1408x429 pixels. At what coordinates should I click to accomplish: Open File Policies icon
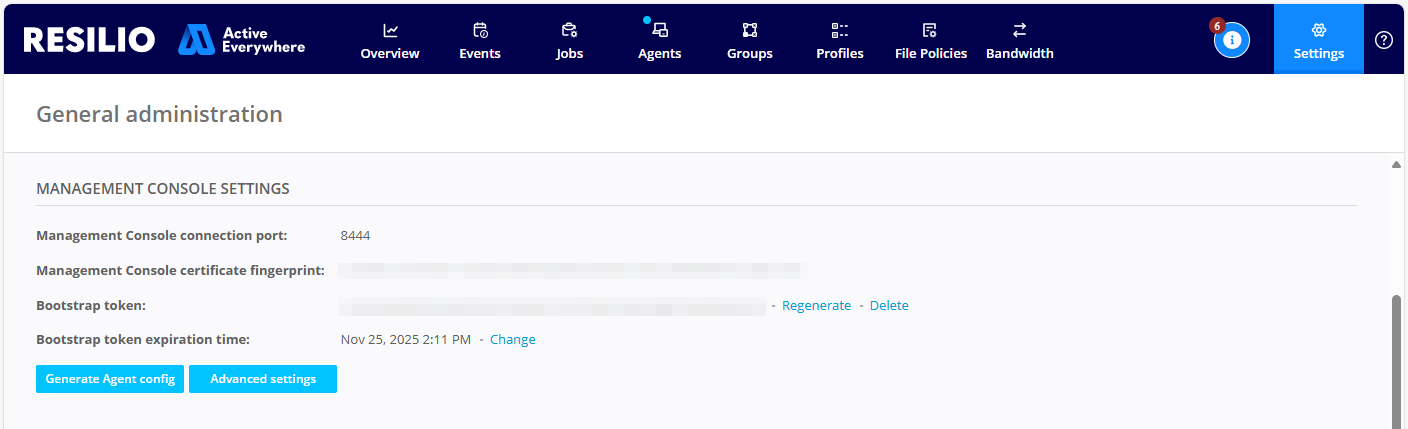click(x=930, y=30)
